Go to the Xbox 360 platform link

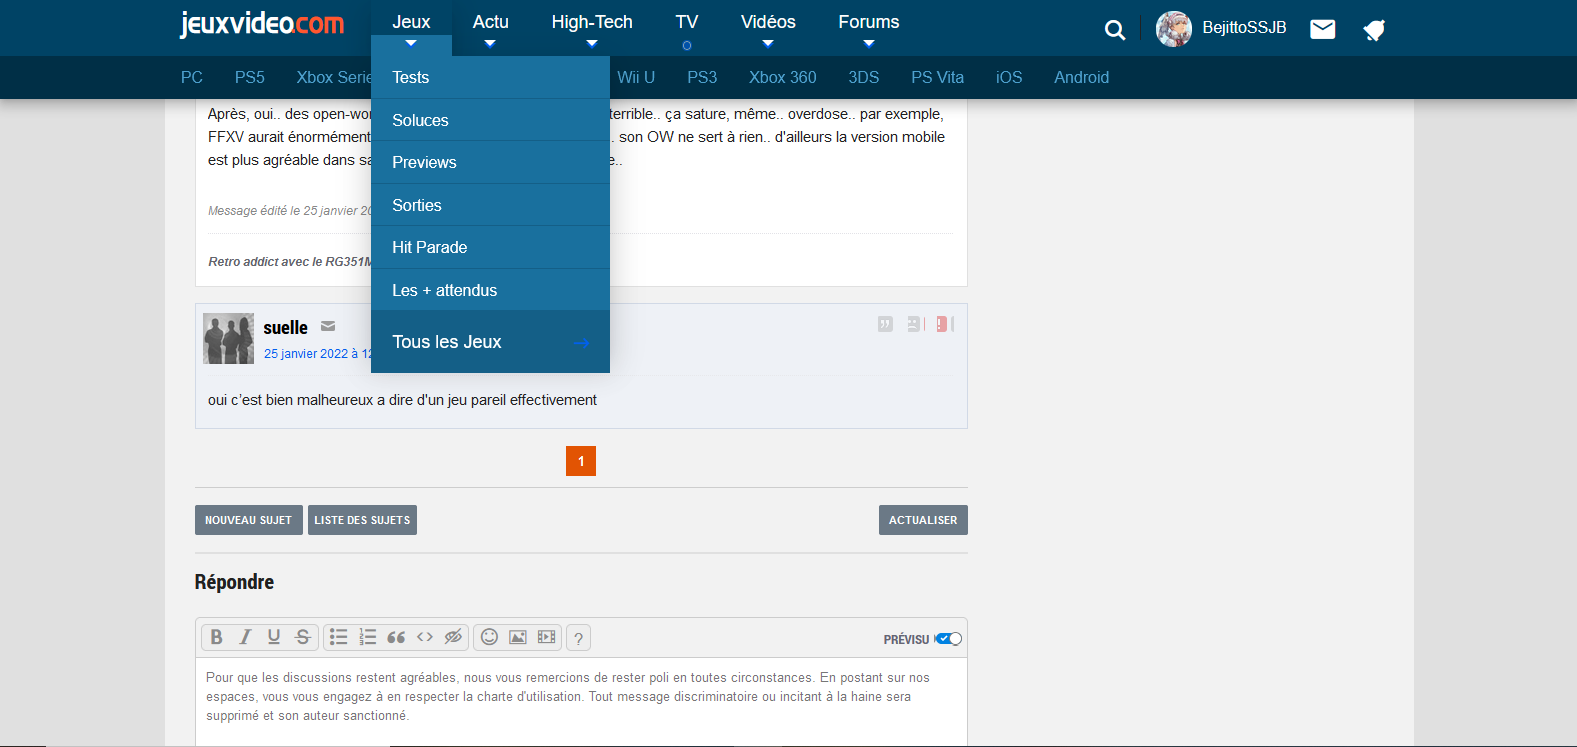pos(783,77)
